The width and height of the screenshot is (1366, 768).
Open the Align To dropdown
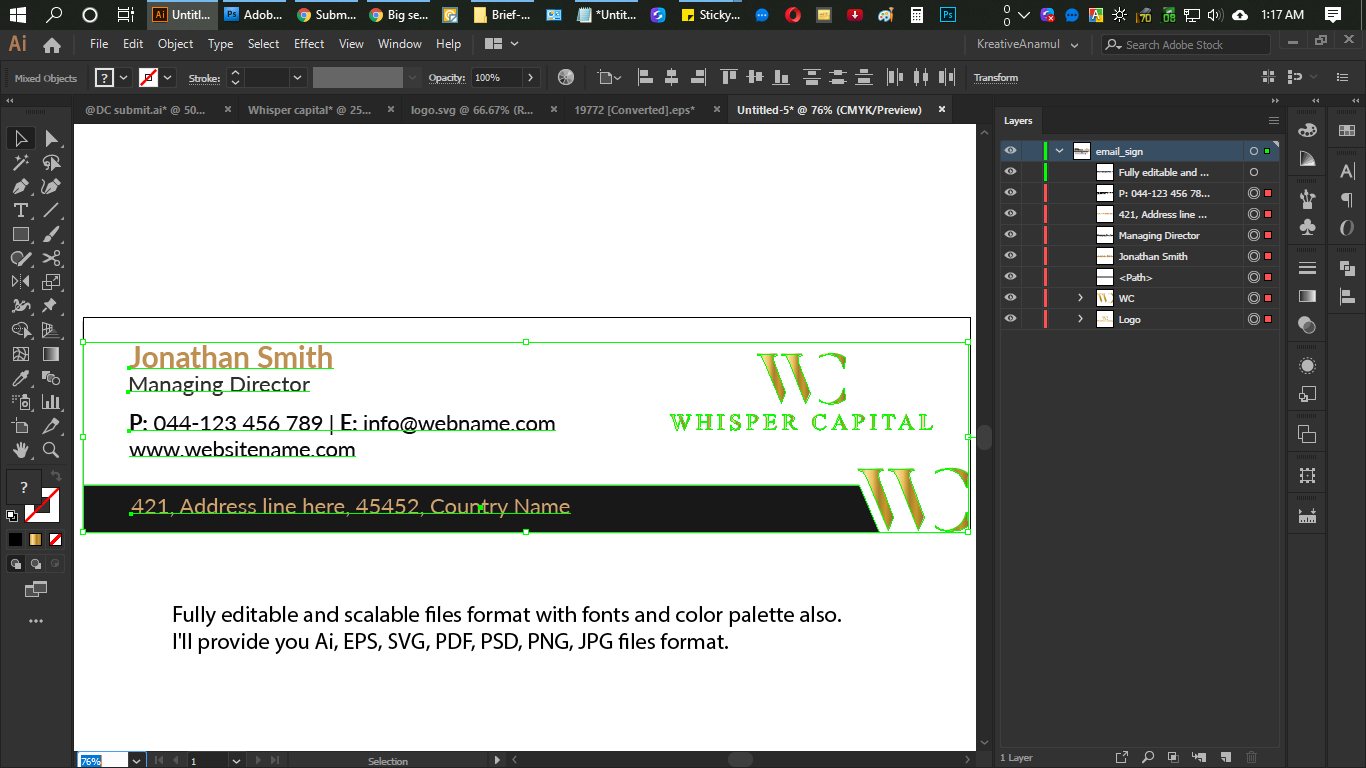point(607,77)
